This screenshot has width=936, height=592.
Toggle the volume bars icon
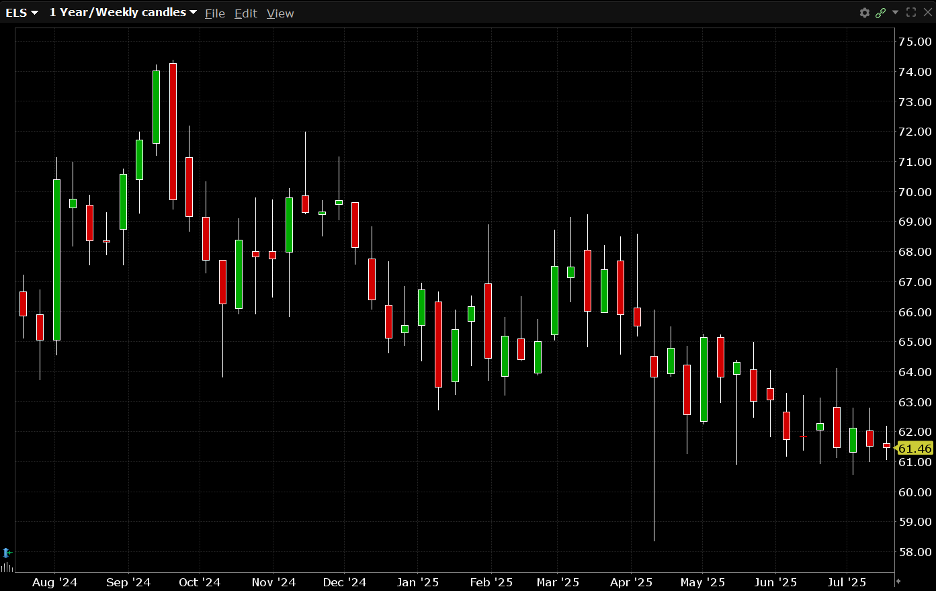[8, 567]
